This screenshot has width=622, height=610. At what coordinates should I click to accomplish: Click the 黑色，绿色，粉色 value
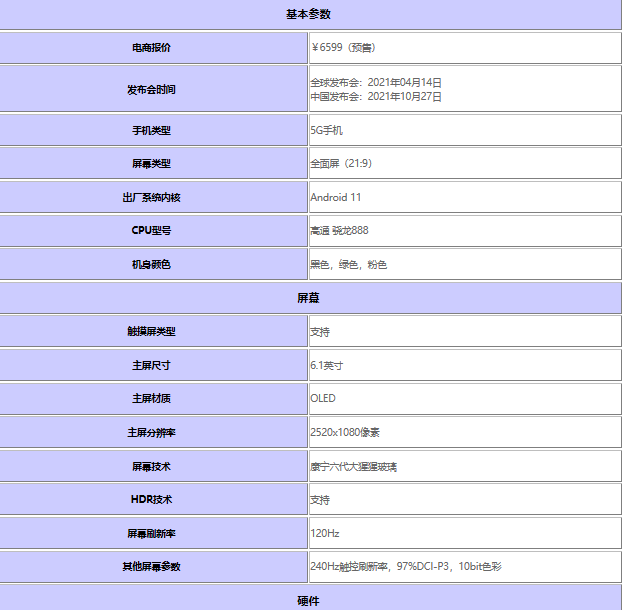click(x=349, y=264)
